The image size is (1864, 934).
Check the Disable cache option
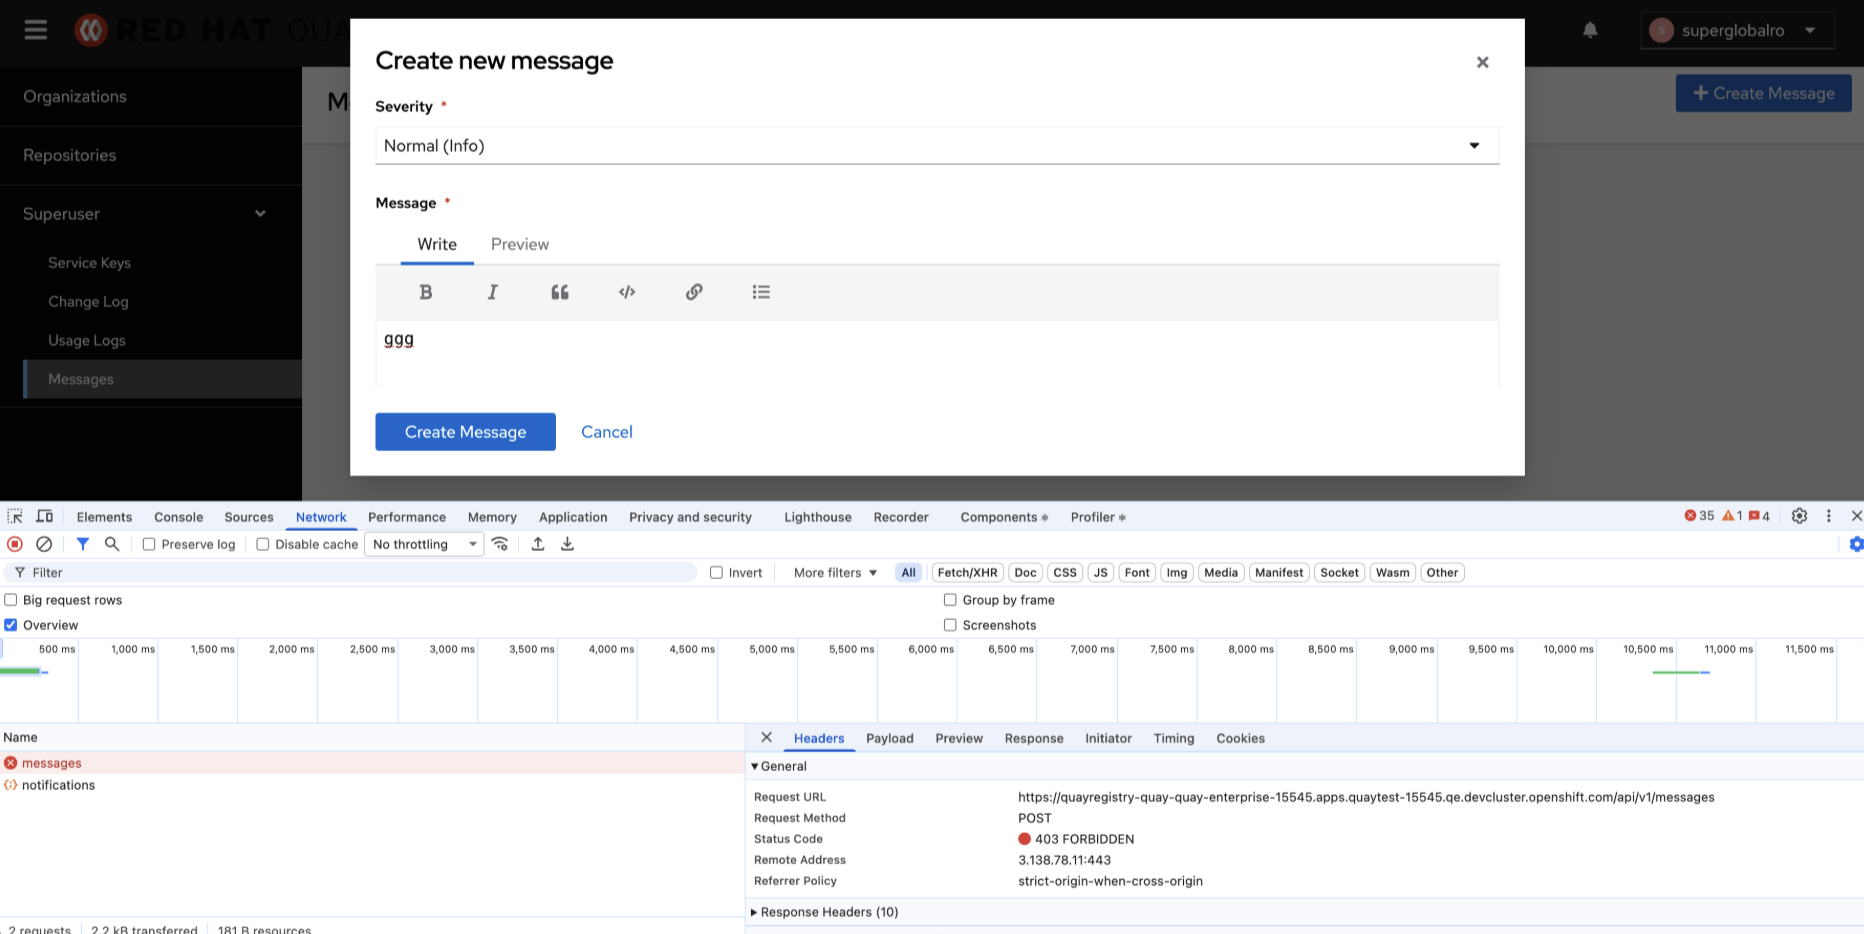(x=263, y=544)
